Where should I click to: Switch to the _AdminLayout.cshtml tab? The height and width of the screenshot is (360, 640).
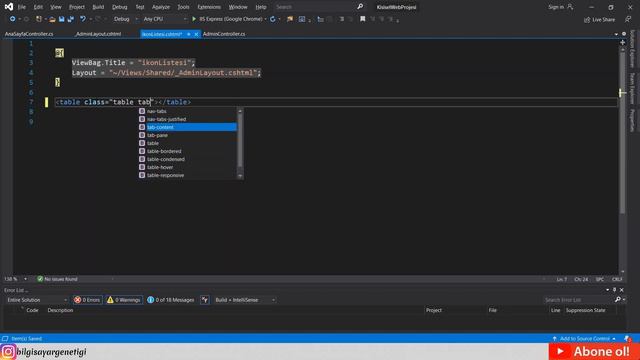click(x=98, y=34)
